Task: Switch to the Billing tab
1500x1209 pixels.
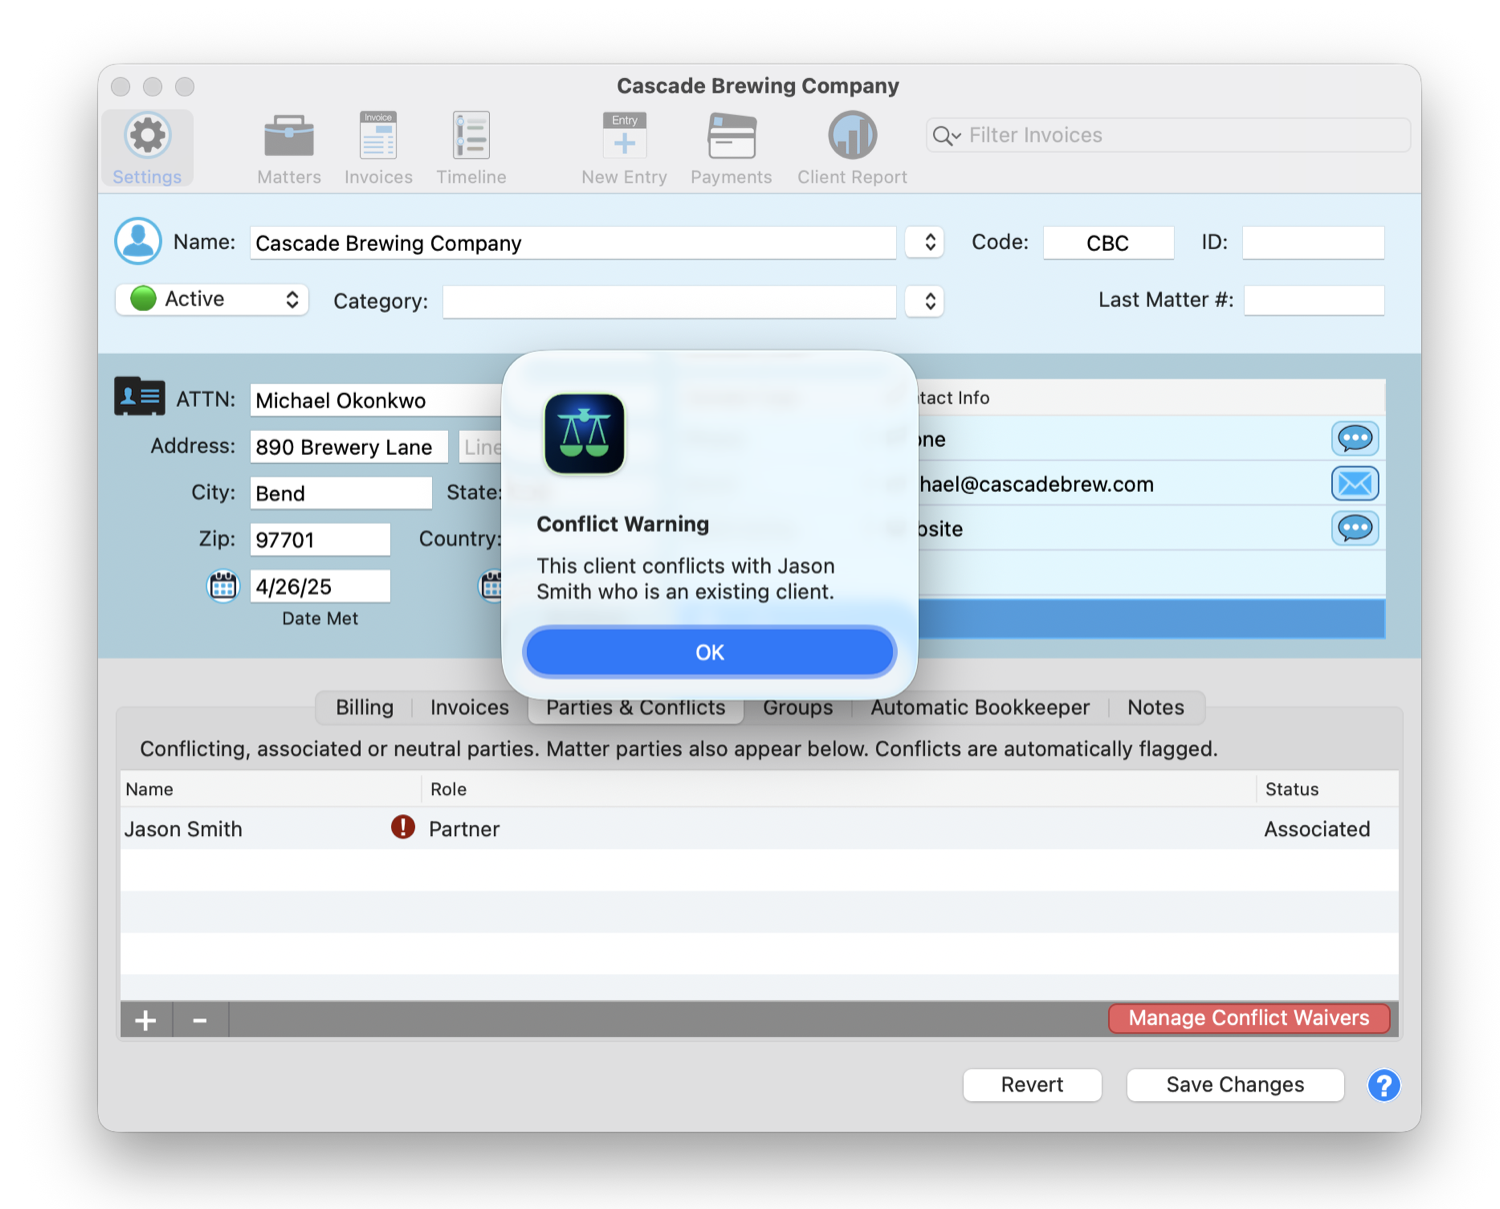Action: click(x=365, y=707)
